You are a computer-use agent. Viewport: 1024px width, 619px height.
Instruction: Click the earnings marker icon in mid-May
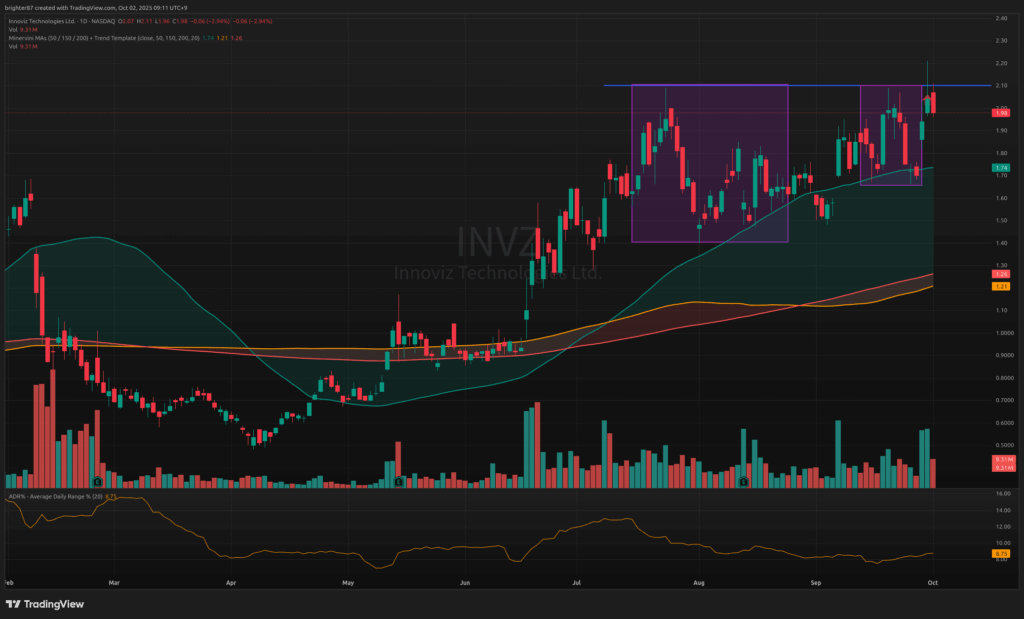click(398, 482)
